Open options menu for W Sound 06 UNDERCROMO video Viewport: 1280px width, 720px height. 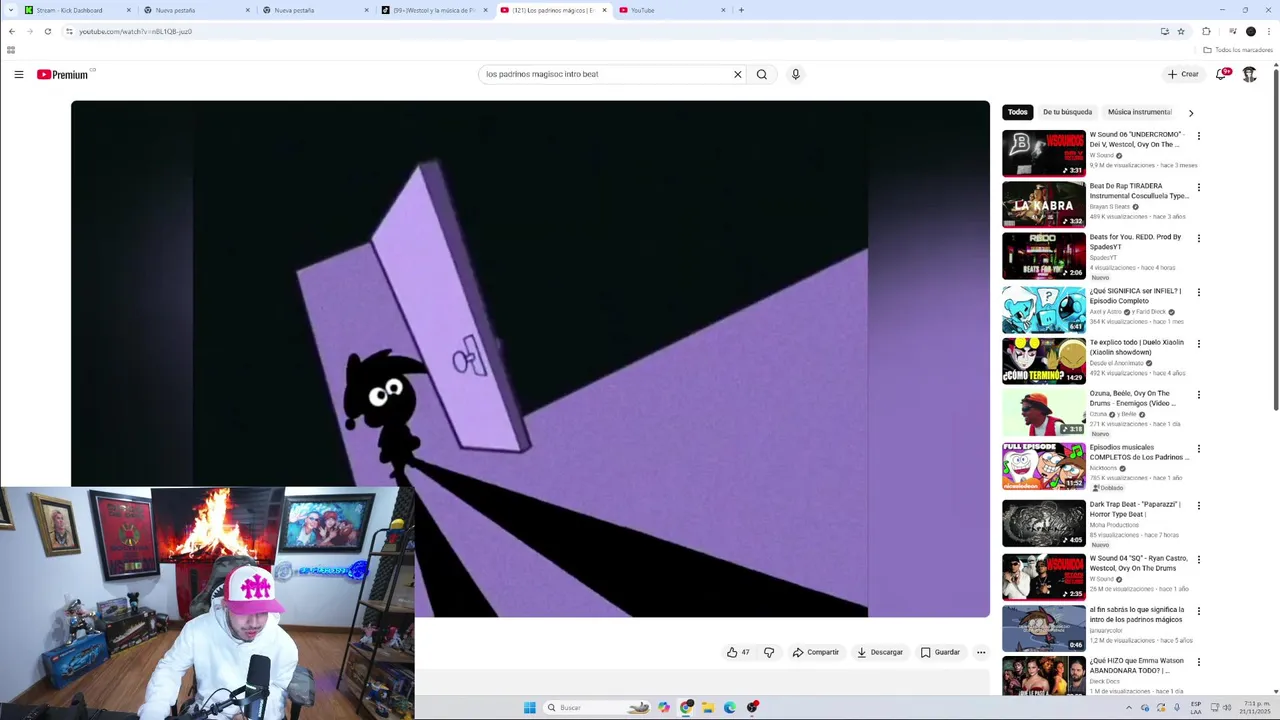[1198, 136]
